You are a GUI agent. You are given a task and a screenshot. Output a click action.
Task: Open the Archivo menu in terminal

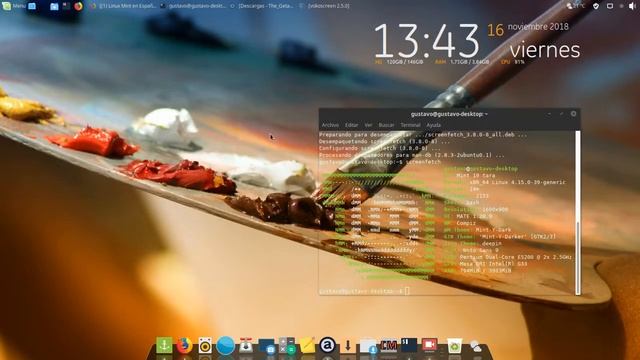[330, 125]
